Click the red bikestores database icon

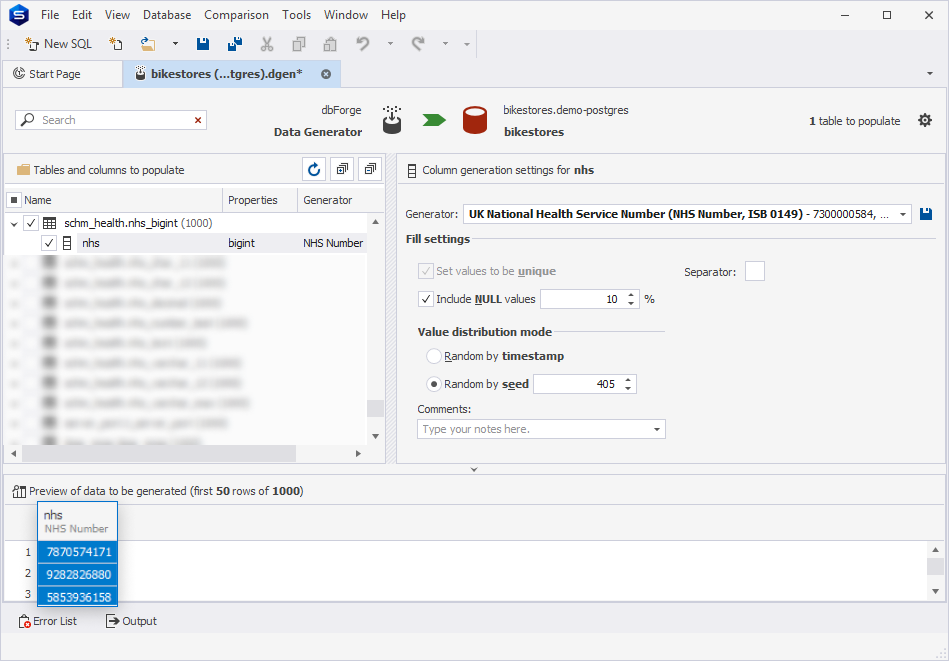tap(474, 120)
